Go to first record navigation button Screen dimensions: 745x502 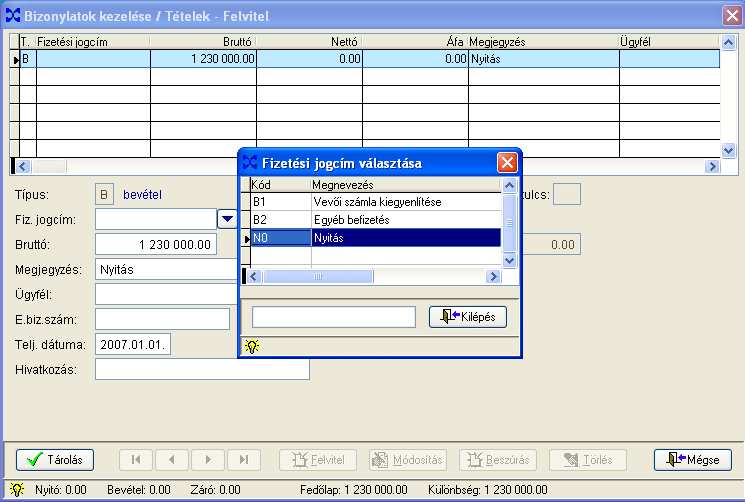[135, 460]
